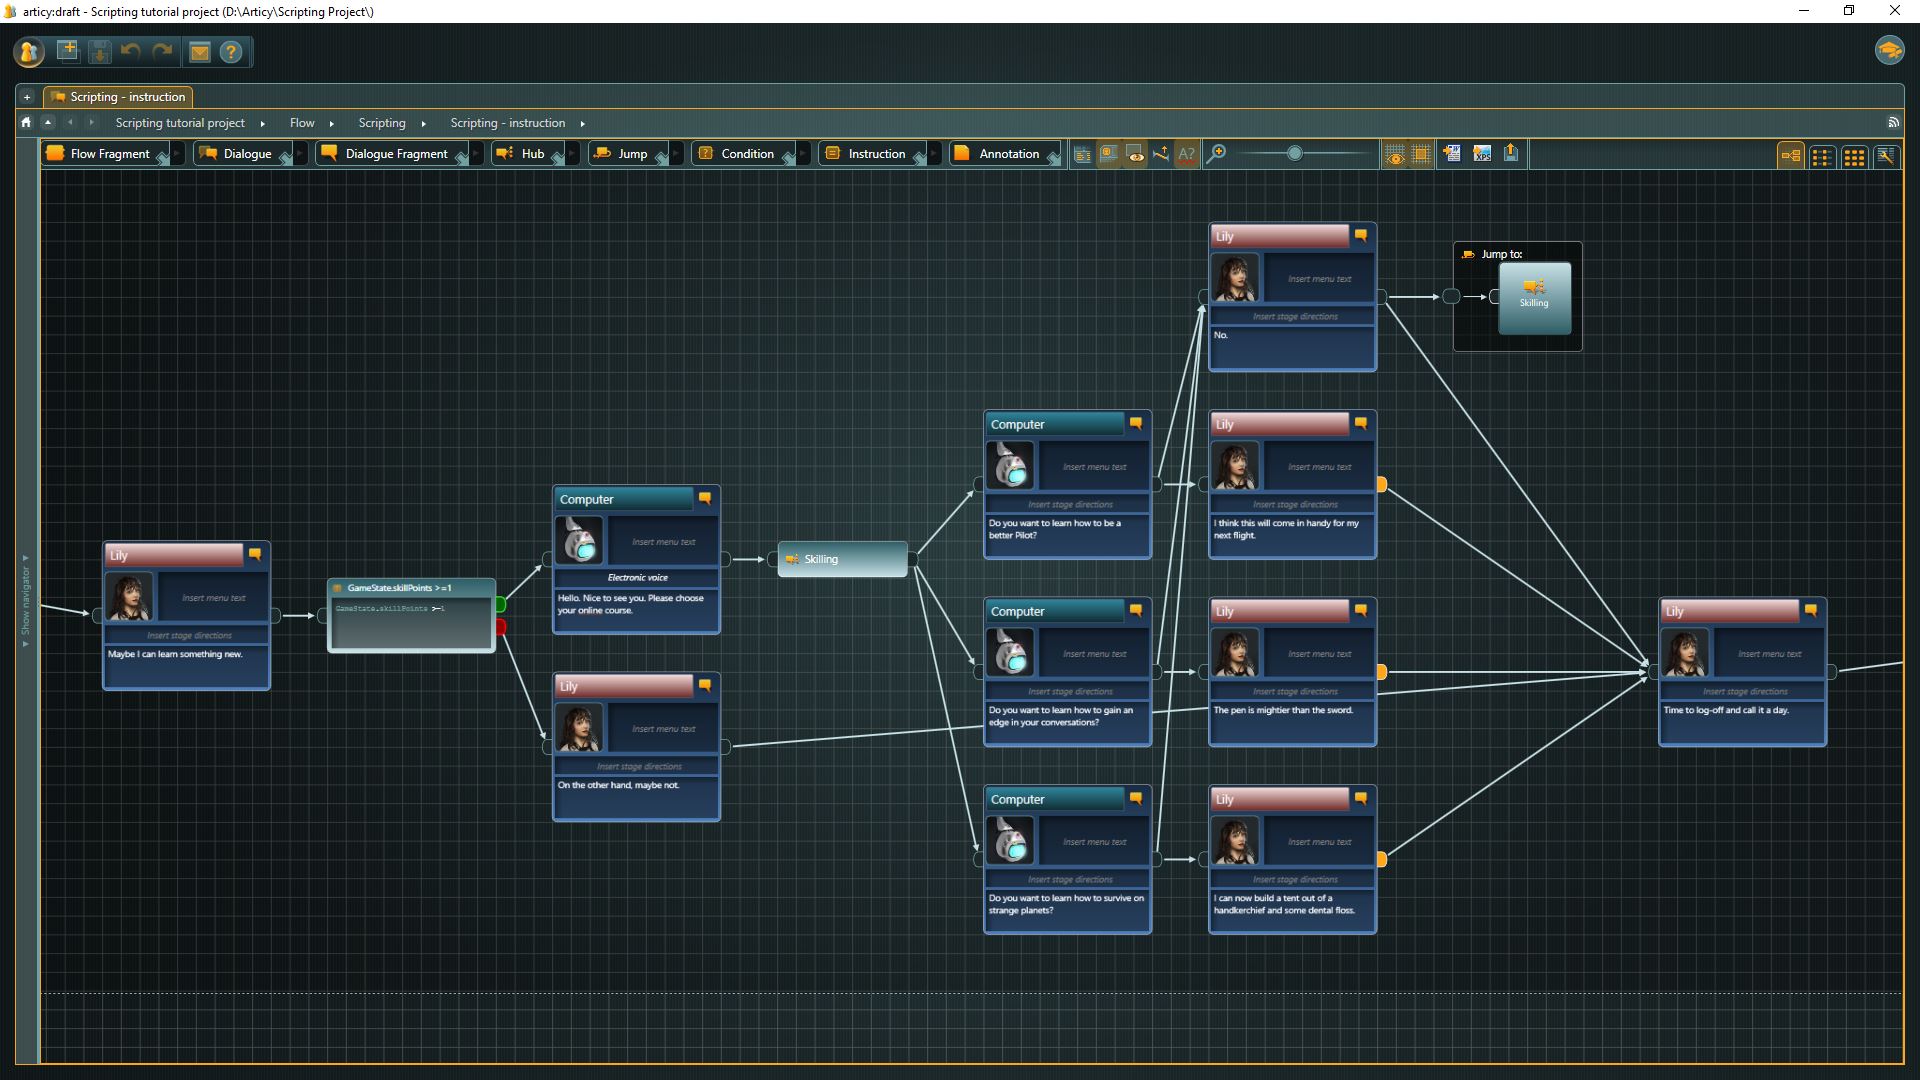Click the magnifier zoom icon
The height and width of the screenshot is (1080, 1920).
(1216, 154)
